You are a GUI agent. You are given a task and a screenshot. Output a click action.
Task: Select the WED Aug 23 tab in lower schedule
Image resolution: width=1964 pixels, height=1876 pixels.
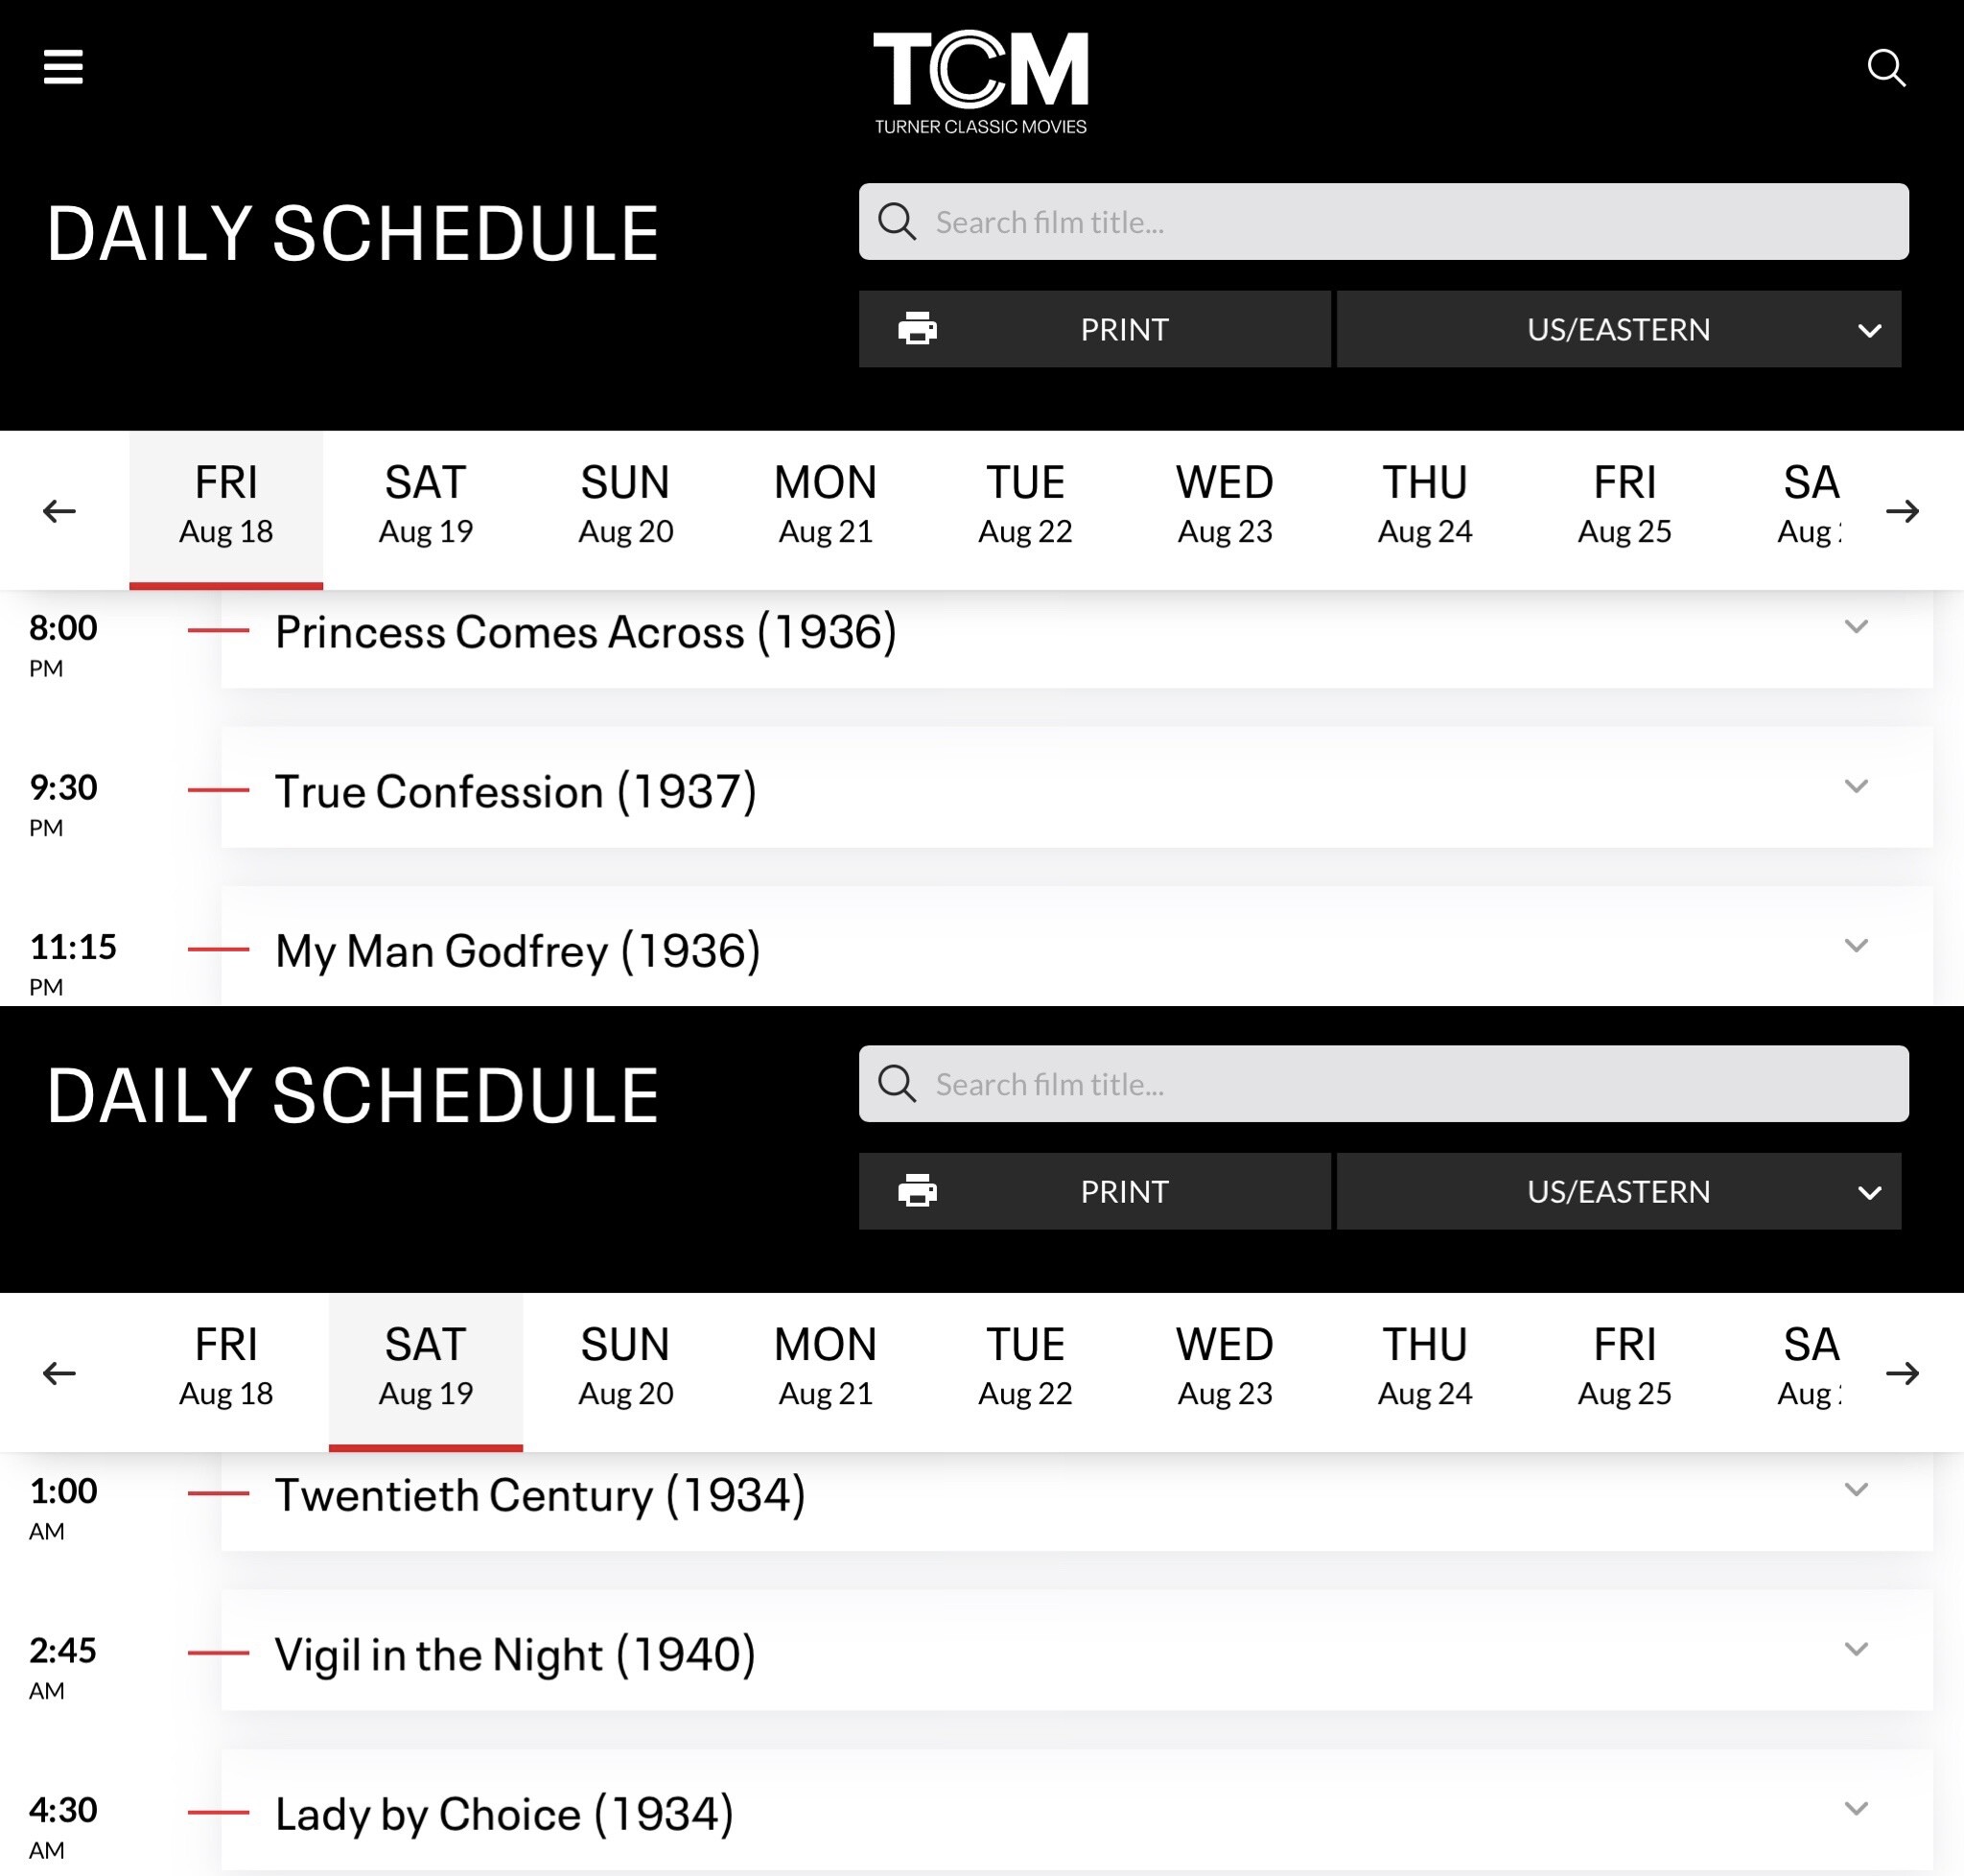point(1224,1367)
